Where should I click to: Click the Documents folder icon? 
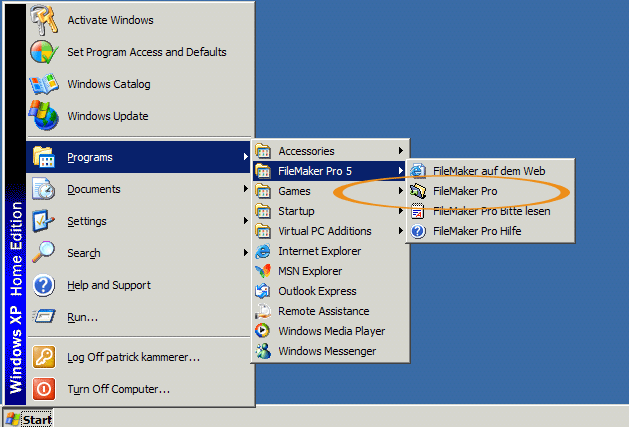click(44, 189)
